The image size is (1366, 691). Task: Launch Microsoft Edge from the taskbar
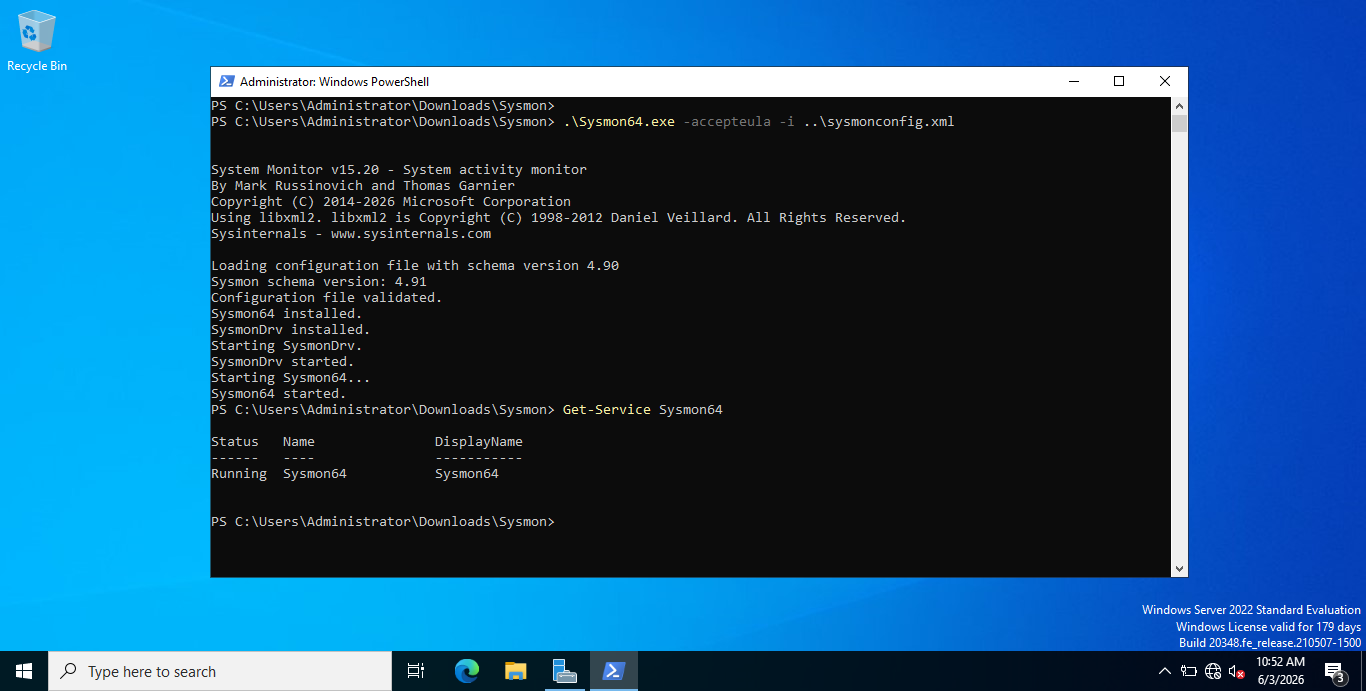pos(467,671)
